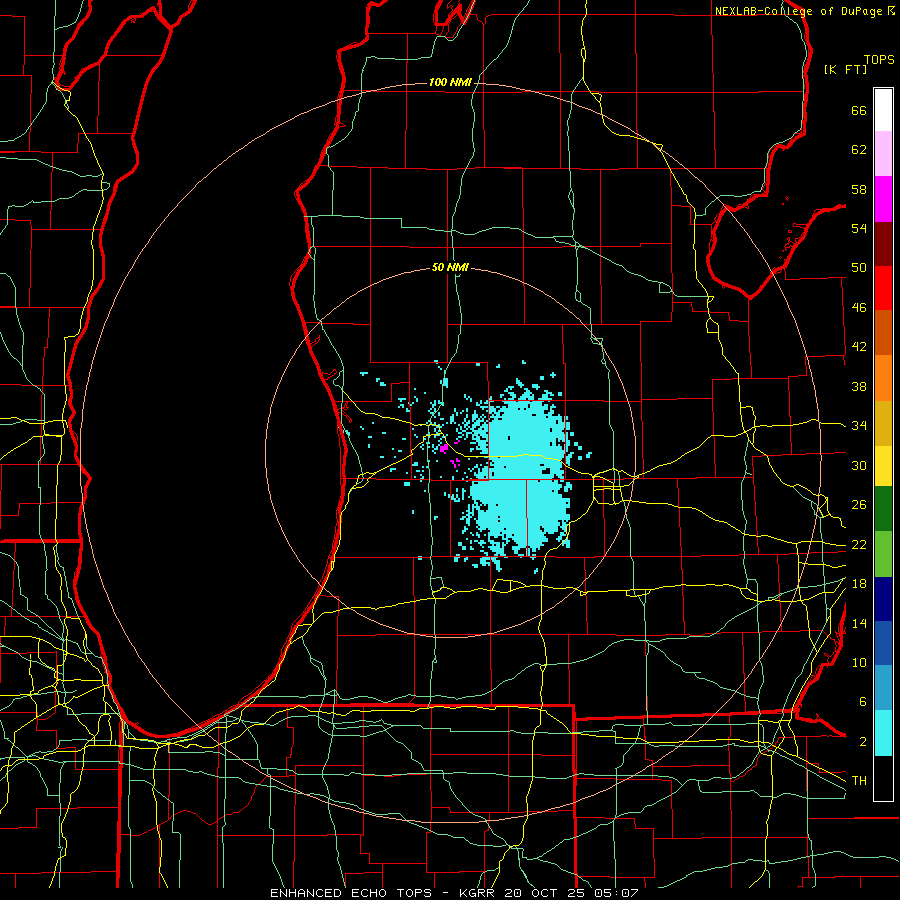Click the "66" legend value

pos(859,110)
